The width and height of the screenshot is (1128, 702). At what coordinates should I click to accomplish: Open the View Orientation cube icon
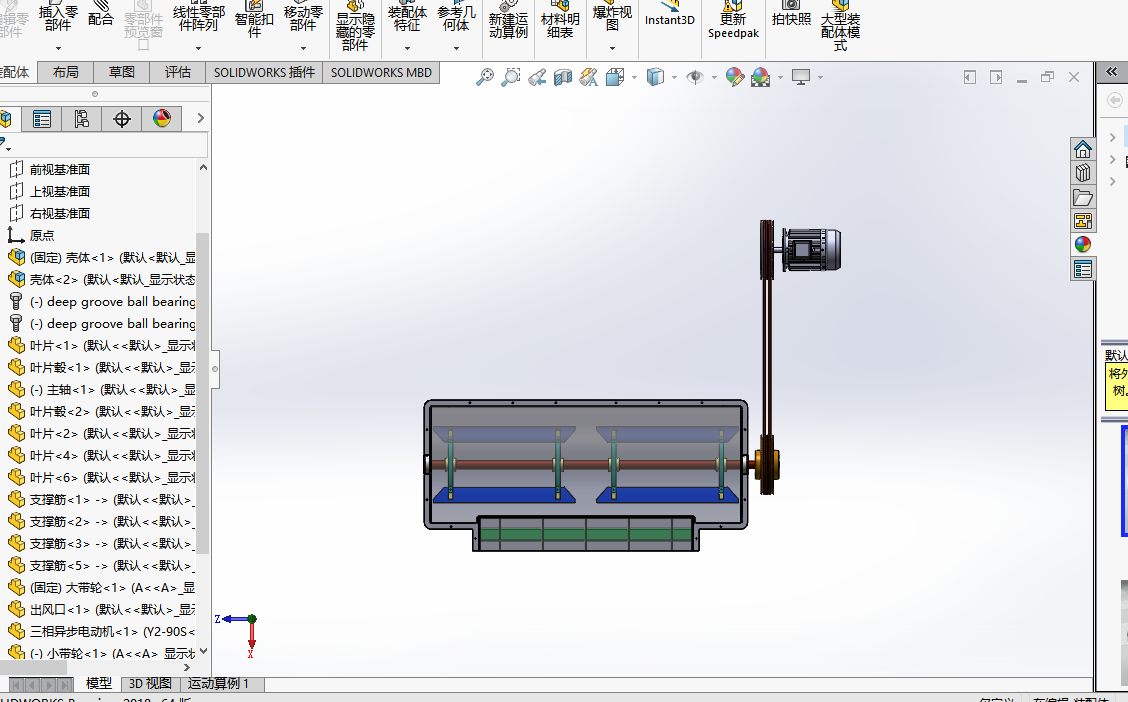[615, 77]
